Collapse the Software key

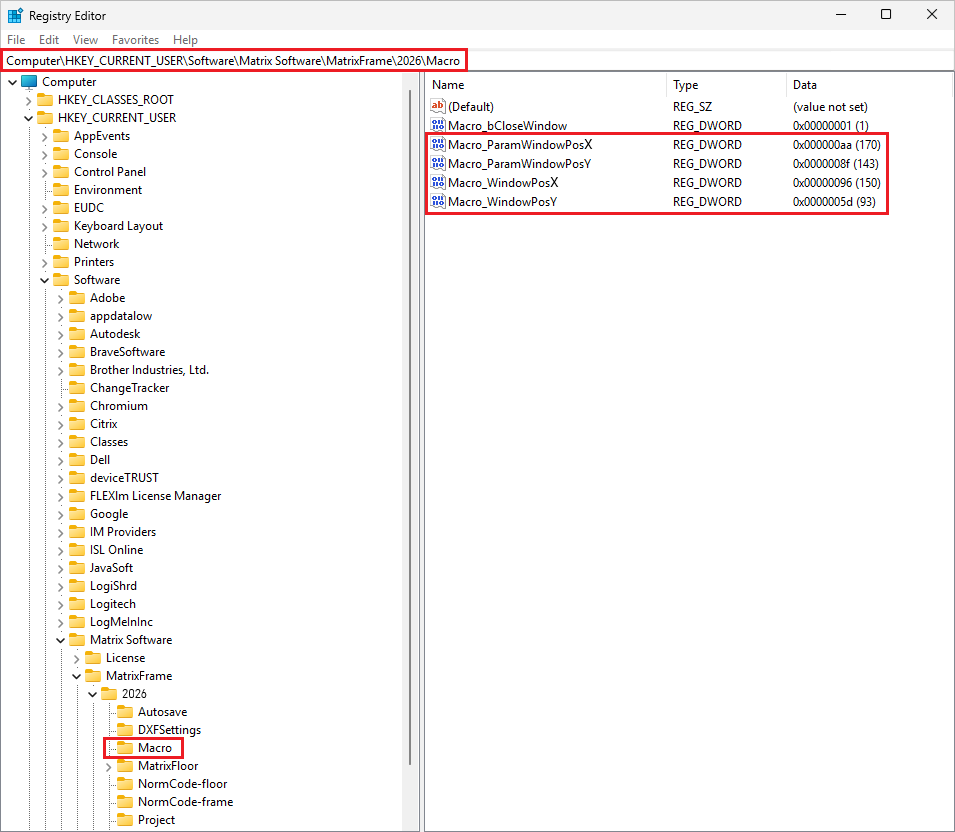pyautogui.click(x=44, y=280)
